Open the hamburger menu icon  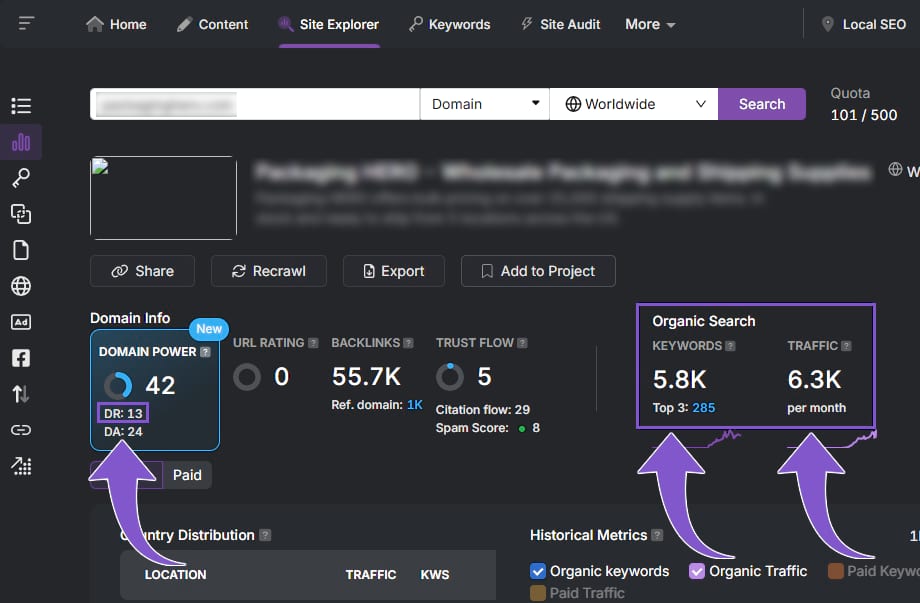[x=26, y=23]
